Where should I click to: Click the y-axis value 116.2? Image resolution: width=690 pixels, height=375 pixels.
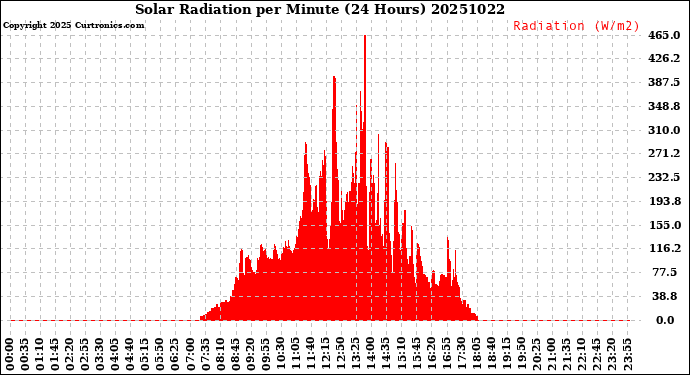664,249
